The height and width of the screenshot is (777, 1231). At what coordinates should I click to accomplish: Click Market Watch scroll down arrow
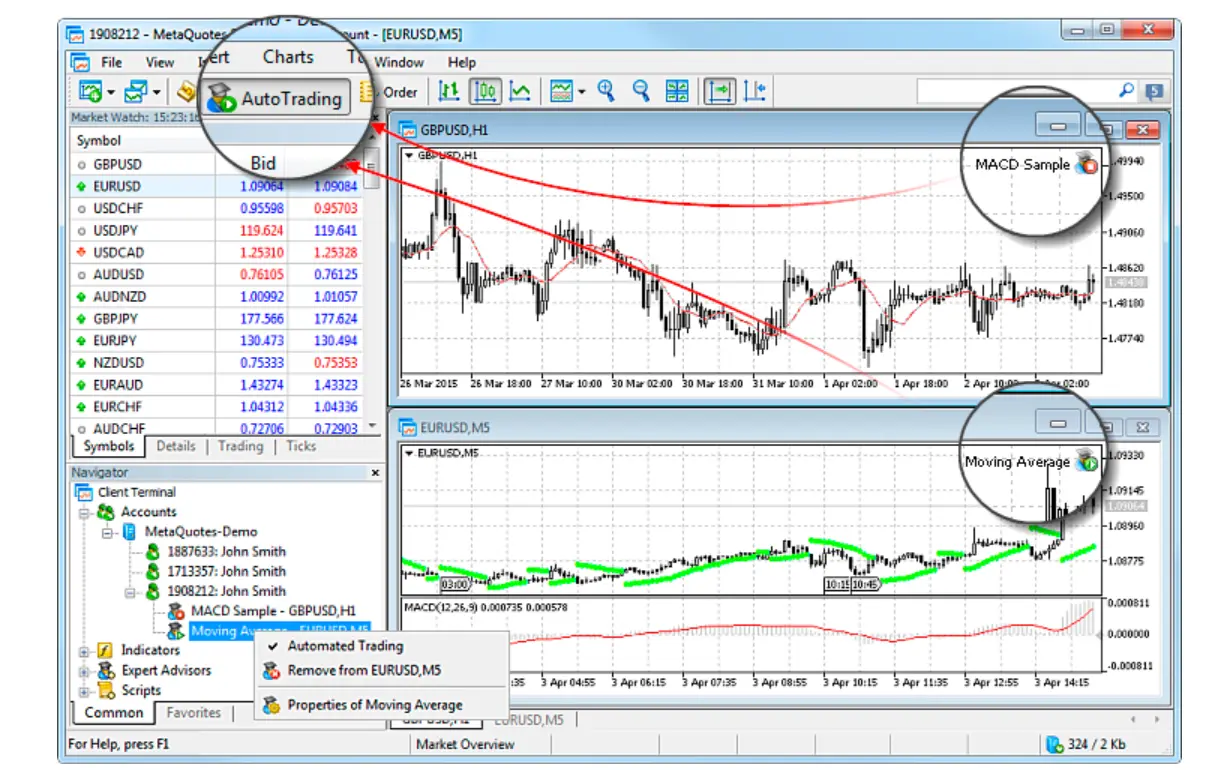click(373, 426)
